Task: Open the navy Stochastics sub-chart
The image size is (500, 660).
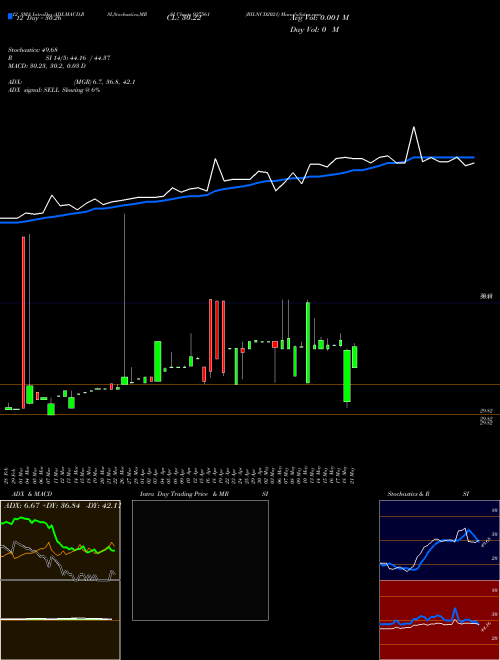Action: 439,540
